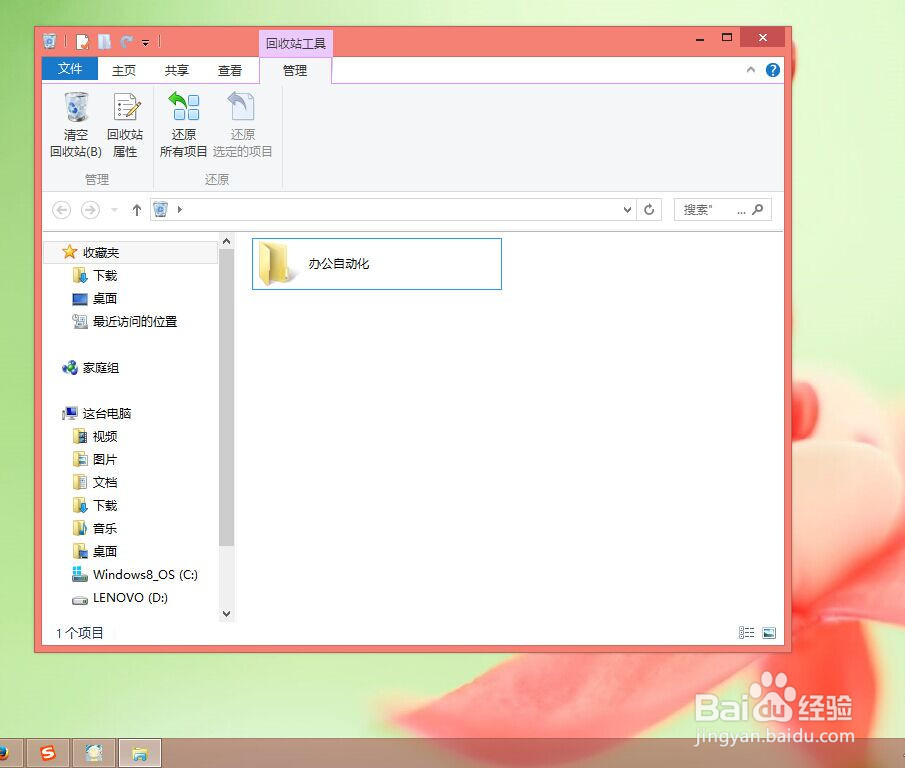Open 文档 (Documents) folder
This screenshot has width=905, height=768.
[105, 482]
